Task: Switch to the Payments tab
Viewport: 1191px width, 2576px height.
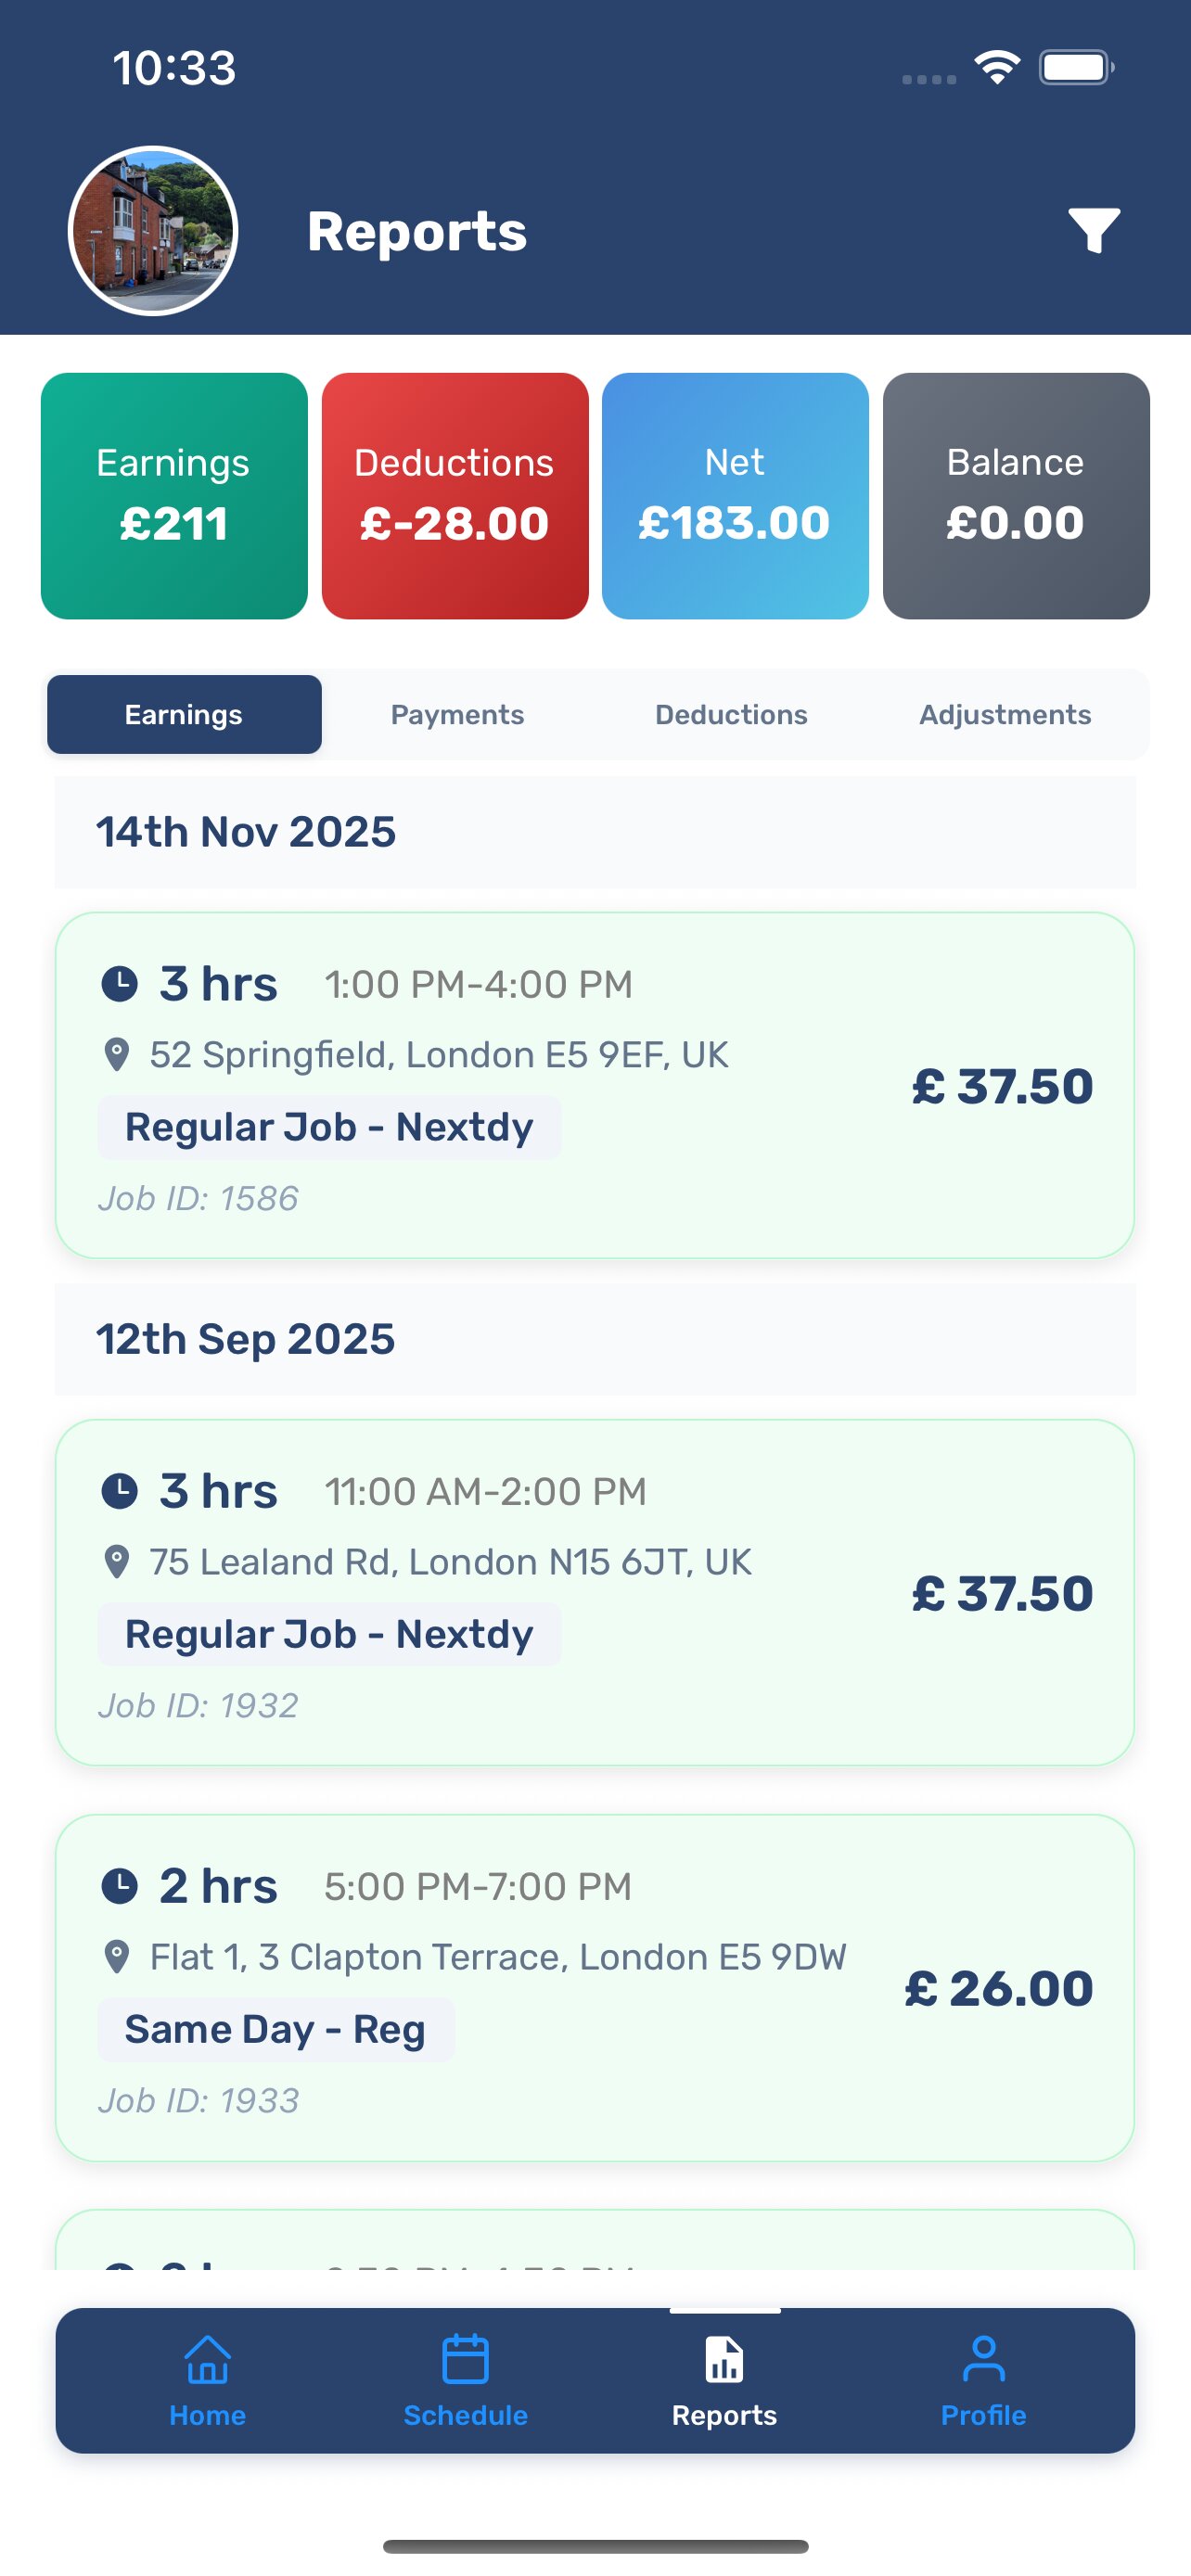Action: pos(457,715)
